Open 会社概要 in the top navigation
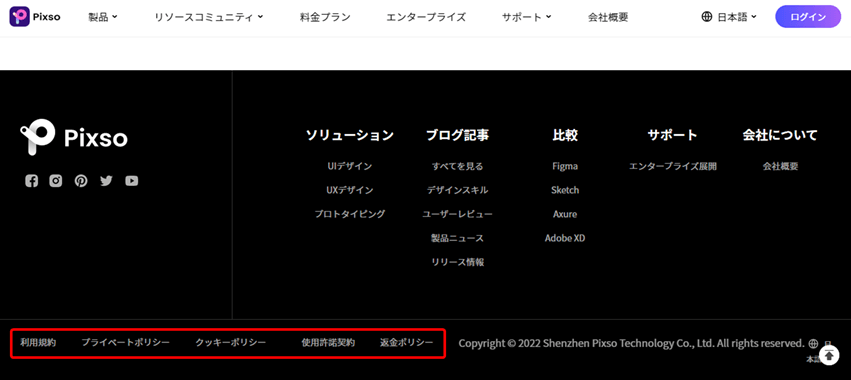851x380 pixels. (608, 17)
